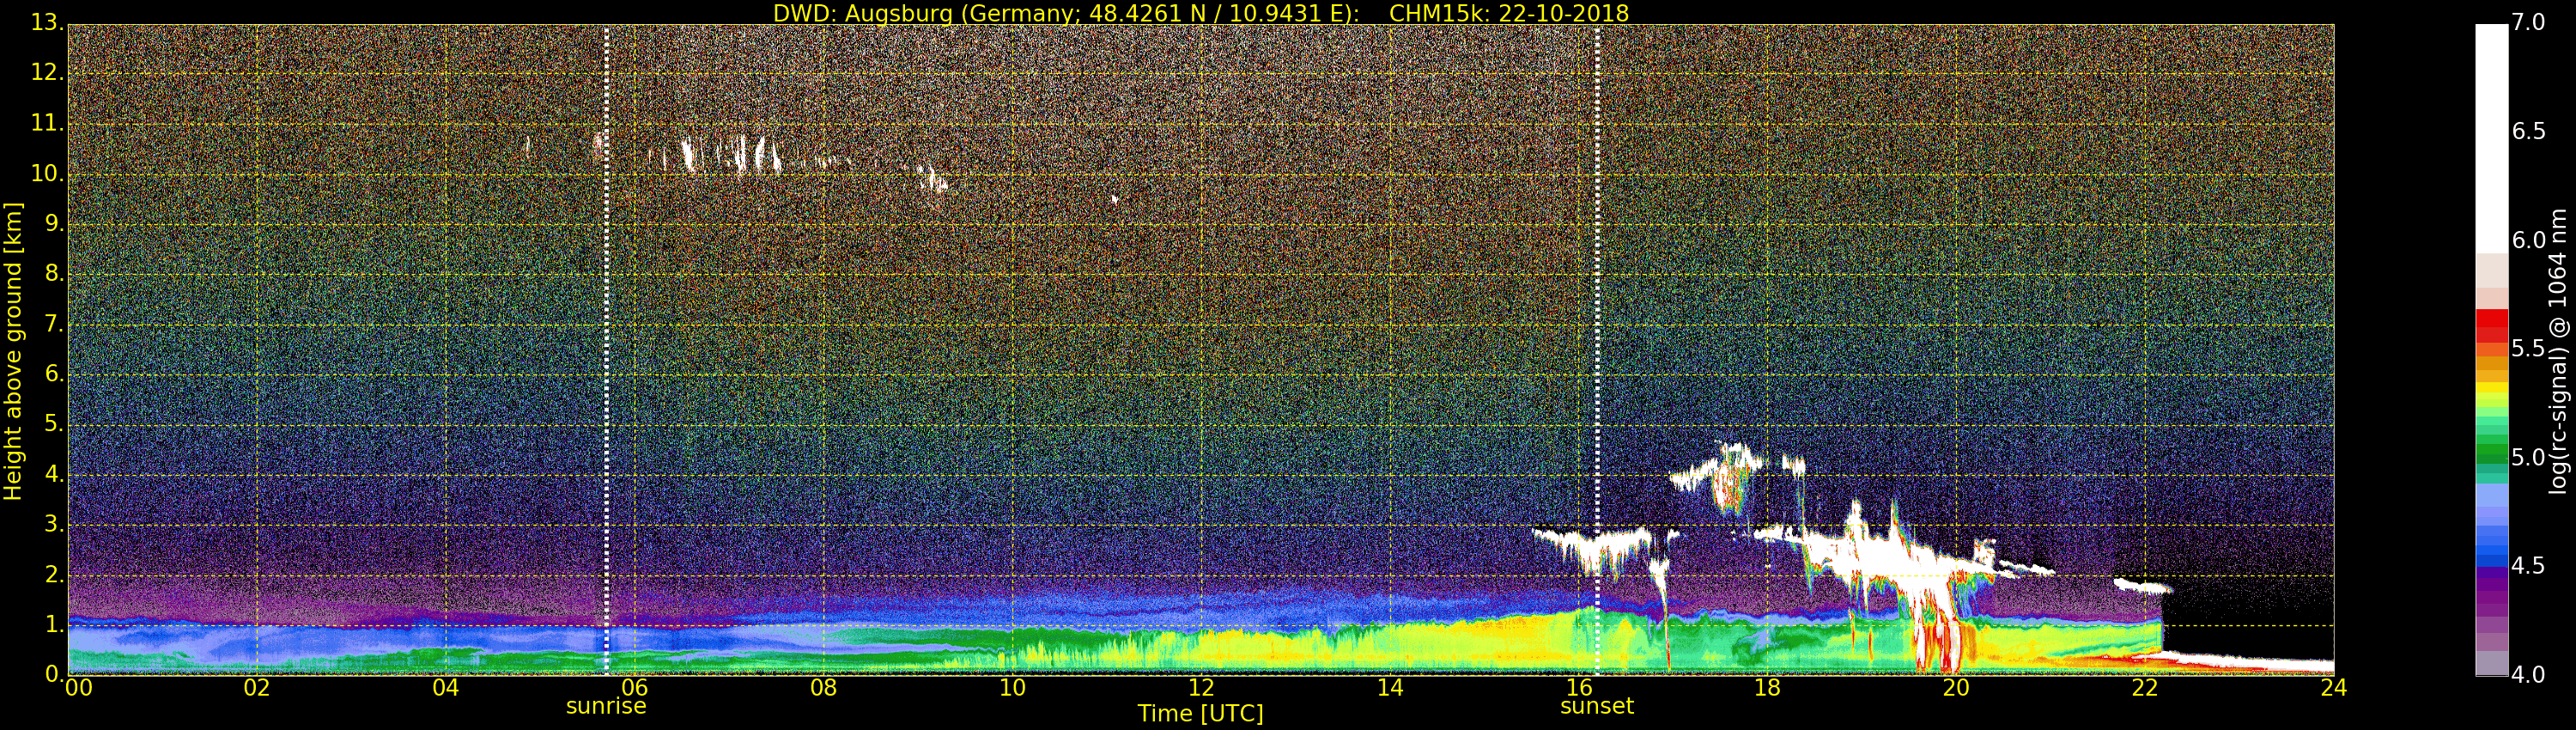Click the "10" tick on the time axis
The height and width of the screenshot is (730, 2576).
pyautogui.click(x=1012, y=688)
